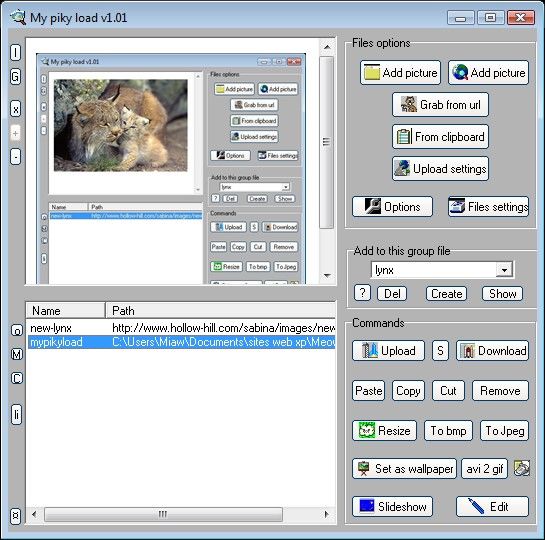Select the mypikyload row
The width and height of the screenshot is (545, 540).
181,342
